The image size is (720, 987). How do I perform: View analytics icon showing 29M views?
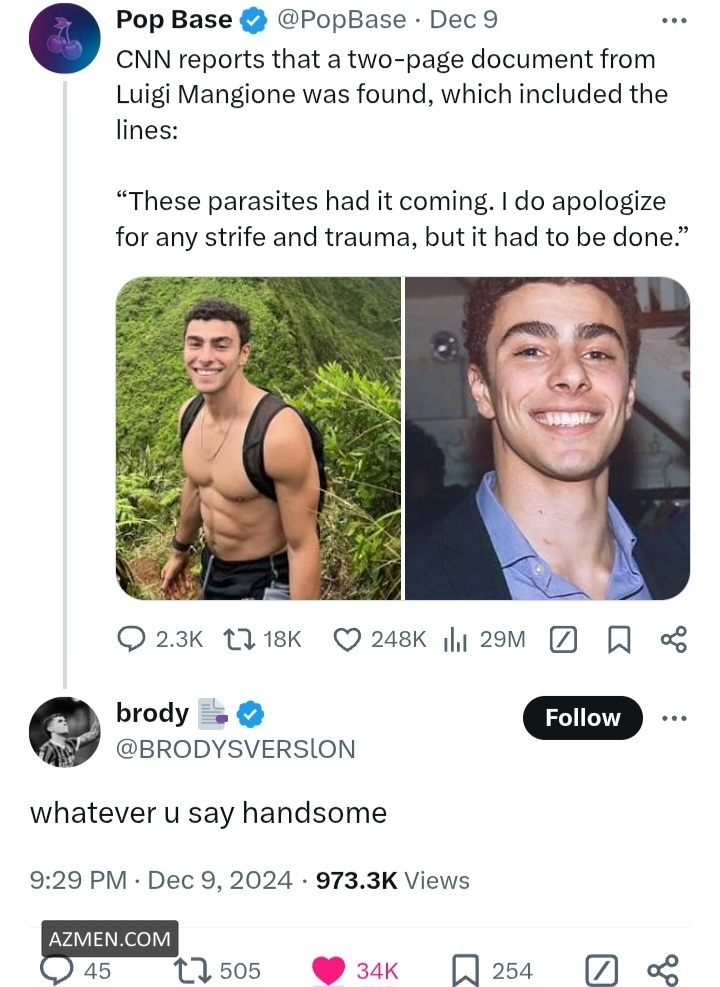click(x=456, y=639)
